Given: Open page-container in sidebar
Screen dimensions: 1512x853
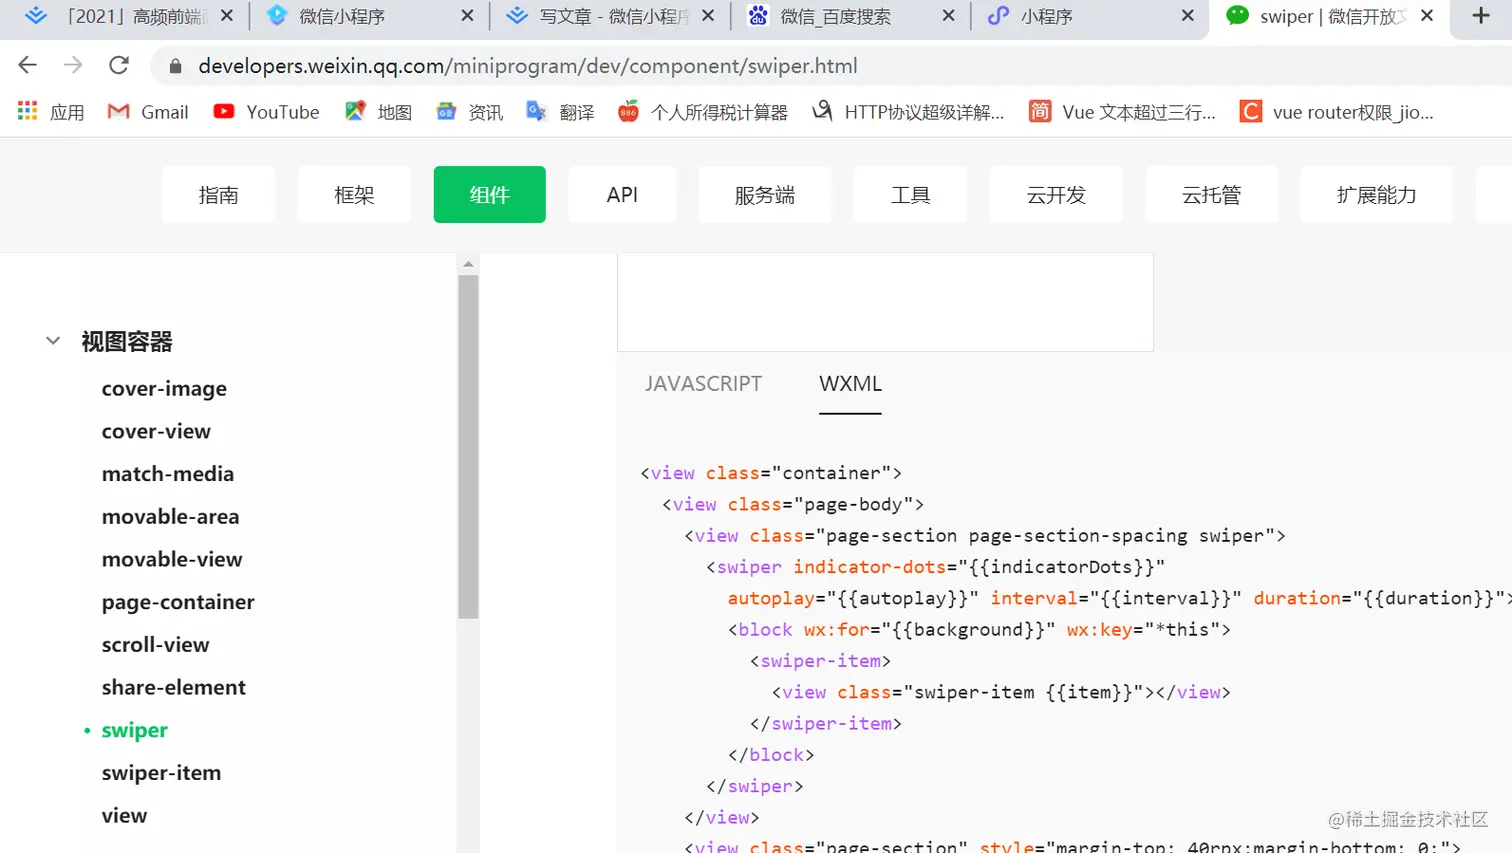Looking at the screenshot, I should (x=178, y=602).
